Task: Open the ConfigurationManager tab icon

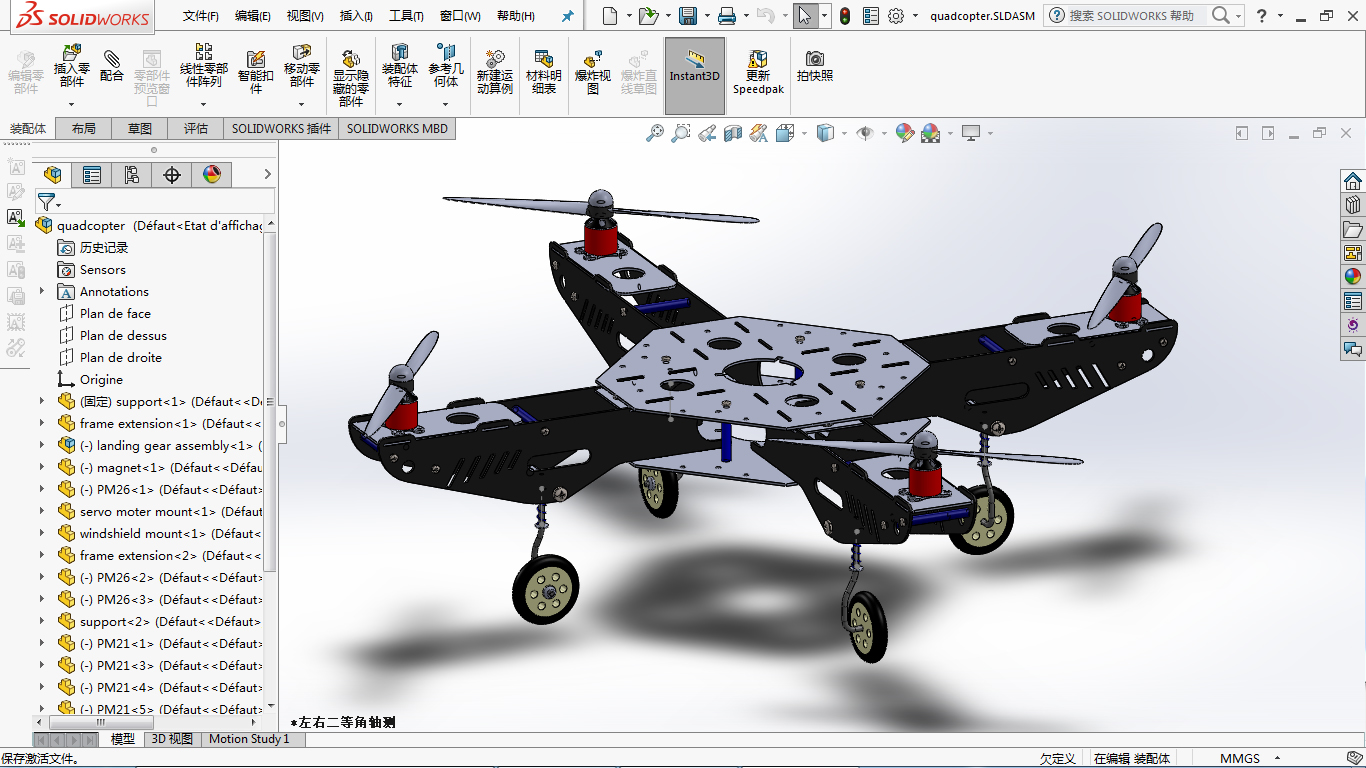Action: point(132,175)
